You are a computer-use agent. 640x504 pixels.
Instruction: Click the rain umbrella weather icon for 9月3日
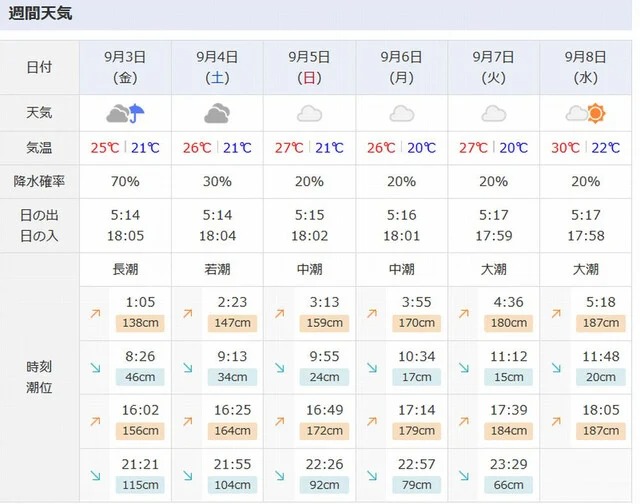pyautogui.click(x=126, y=113)
